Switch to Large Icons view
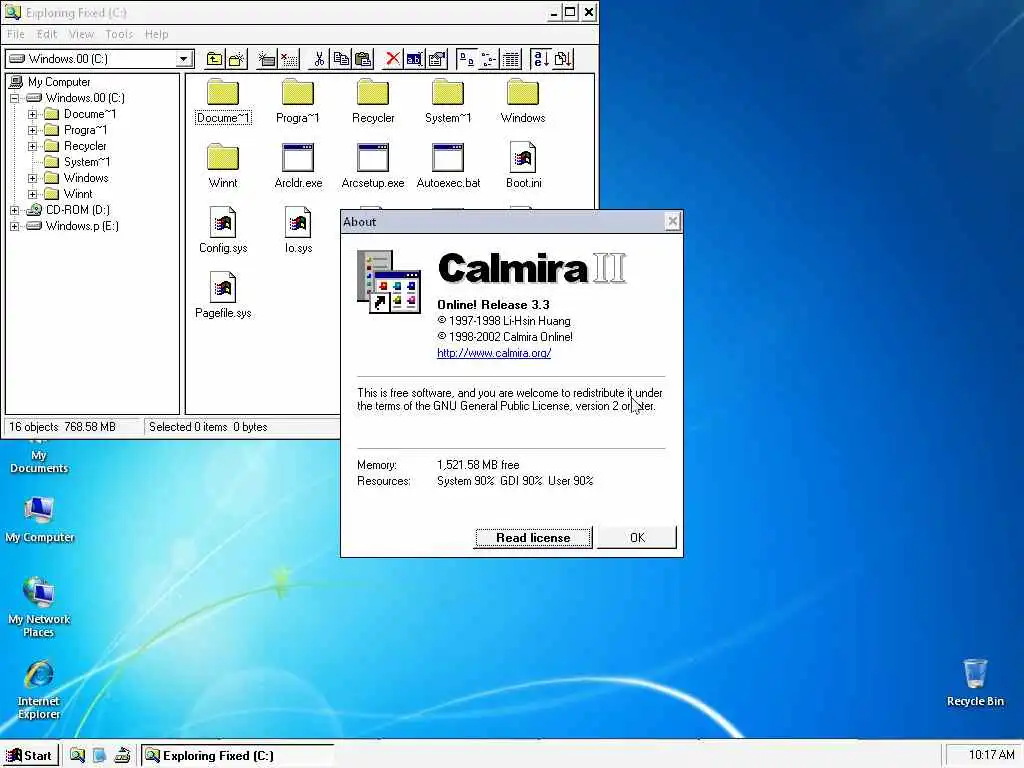 point(466,59)
